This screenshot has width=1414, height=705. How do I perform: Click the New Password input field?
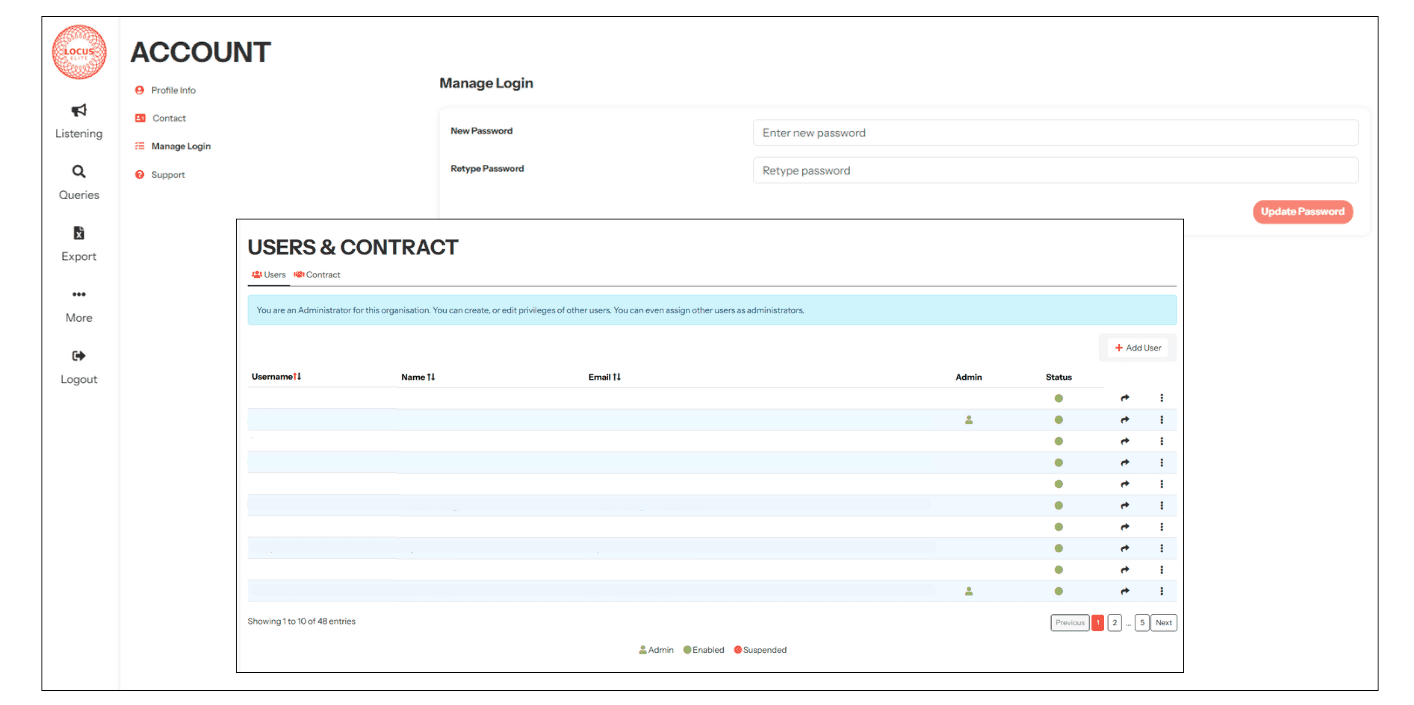click(x=1055, y=133)
